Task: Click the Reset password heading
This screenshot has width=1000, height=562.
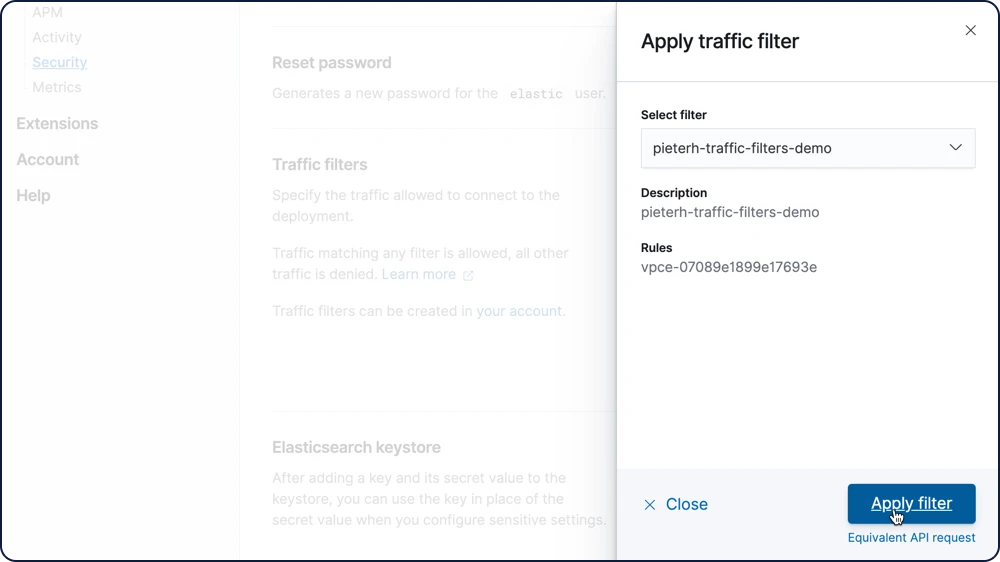Action: tap(332, 63)
